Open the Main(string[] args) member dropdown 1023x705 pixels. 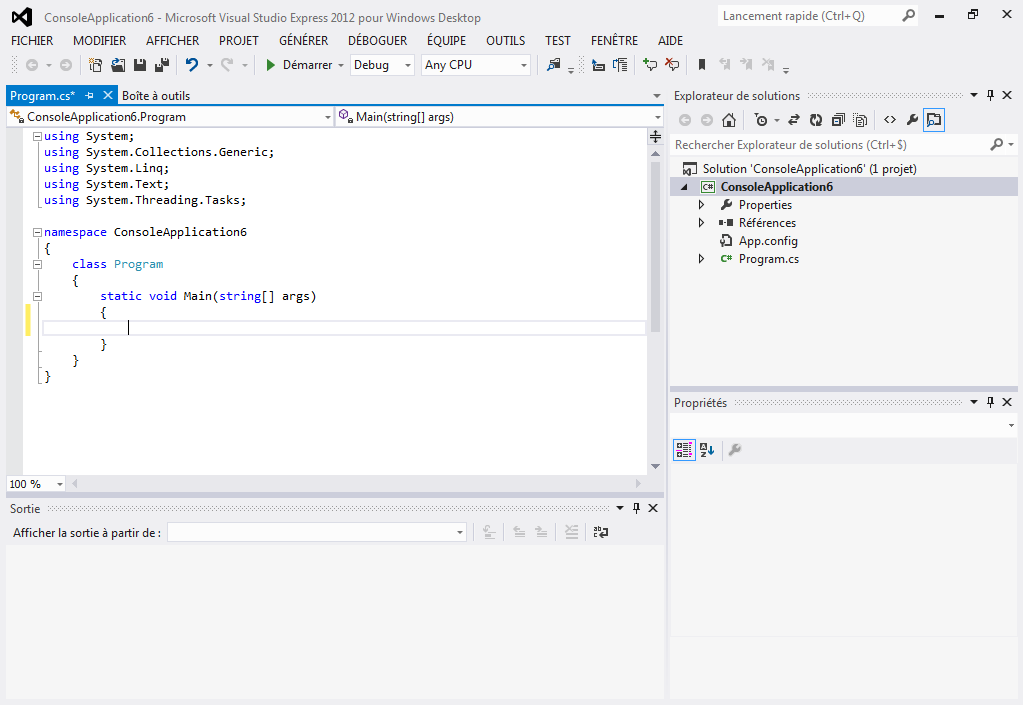point(500,117)
